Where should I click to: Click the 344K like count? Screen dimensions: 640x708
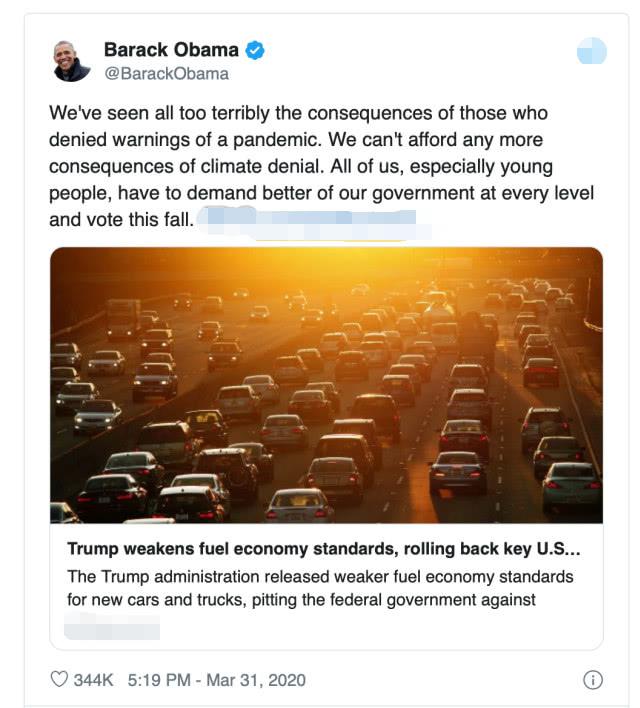[95, 680]
